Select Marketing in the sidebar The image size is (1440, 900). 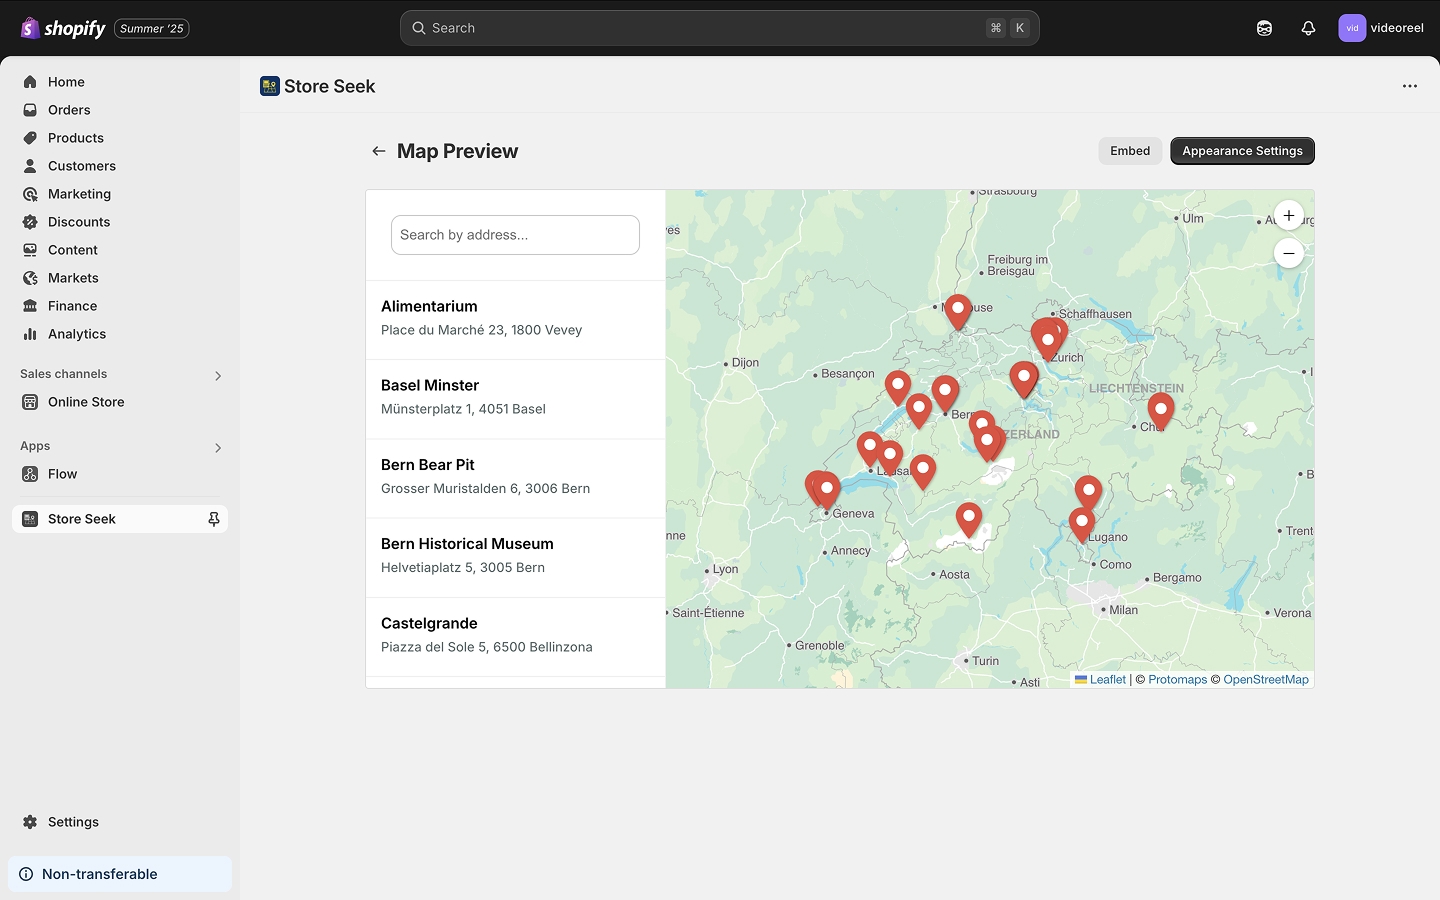click(79, 193)
